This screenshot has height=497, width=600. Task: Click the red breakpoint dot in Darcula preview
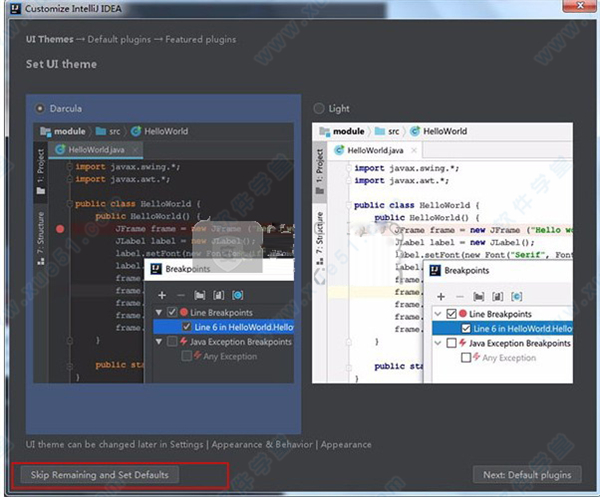coord(61,228)
